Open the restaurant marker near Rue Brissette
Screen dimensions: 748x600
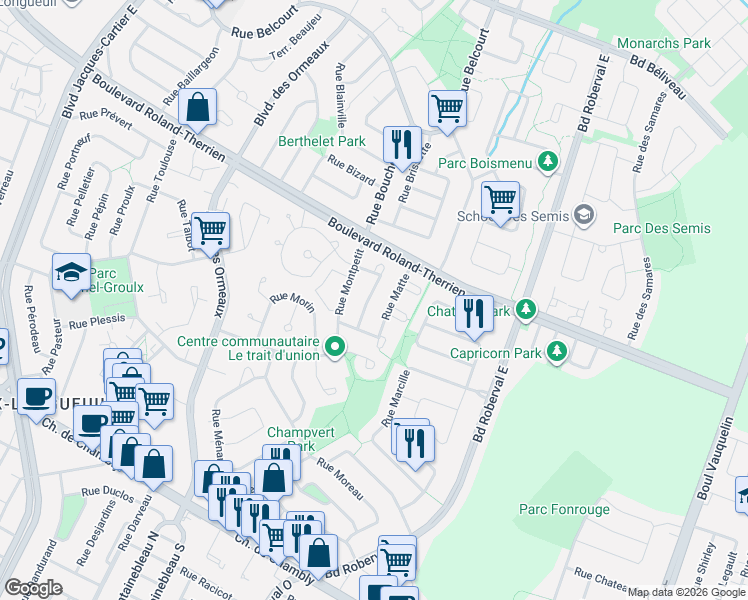(x=402, y=145)
